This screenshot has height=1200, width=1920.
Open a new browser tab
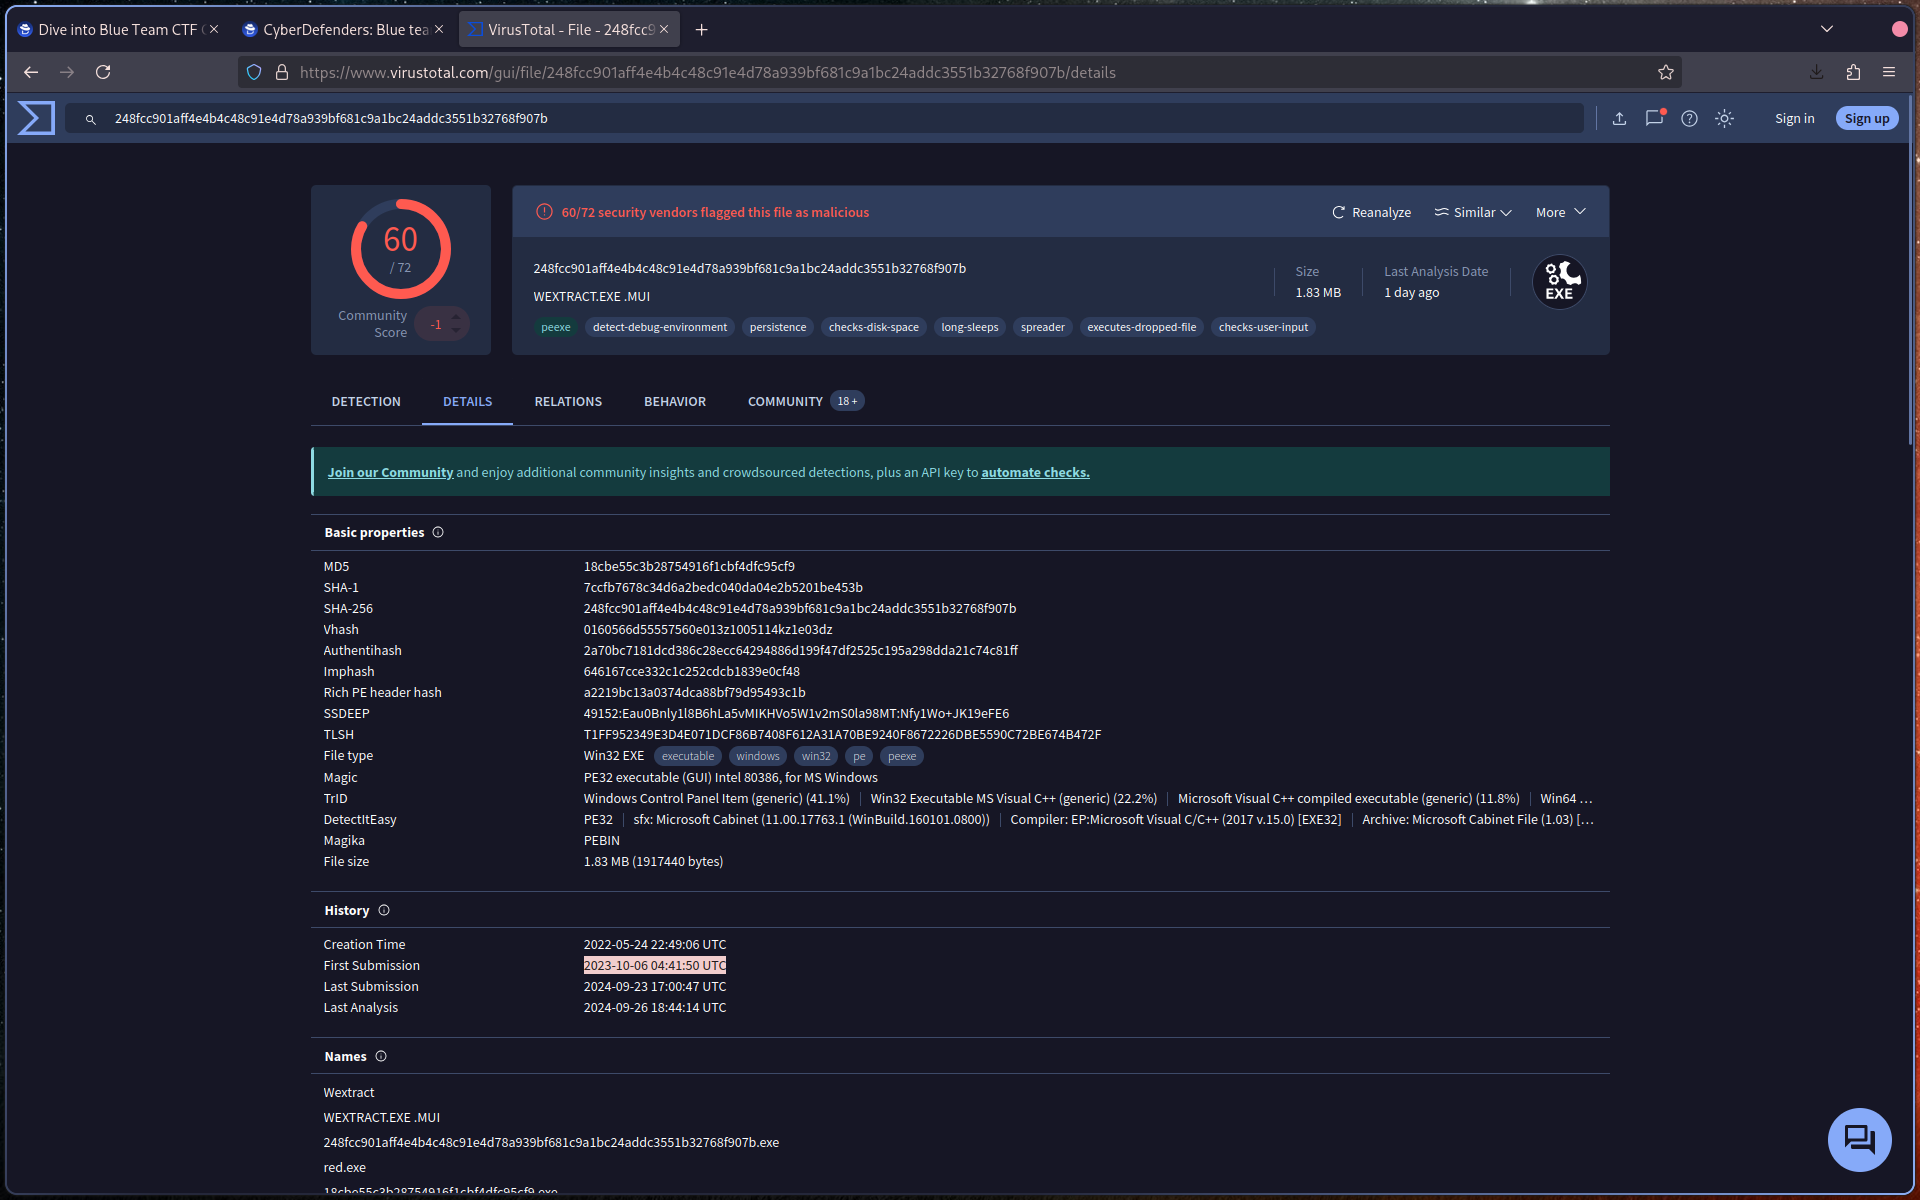(x=702, y=30)
